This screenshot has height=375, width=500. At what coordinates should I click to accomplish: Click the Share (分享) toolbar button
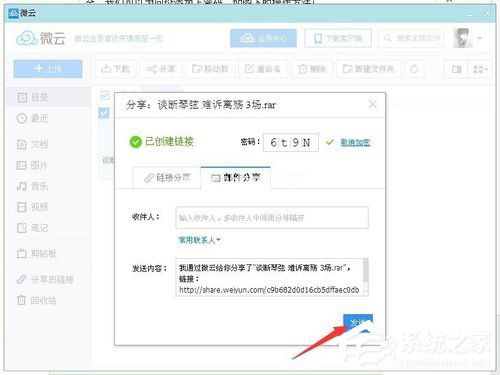(161, 69)
